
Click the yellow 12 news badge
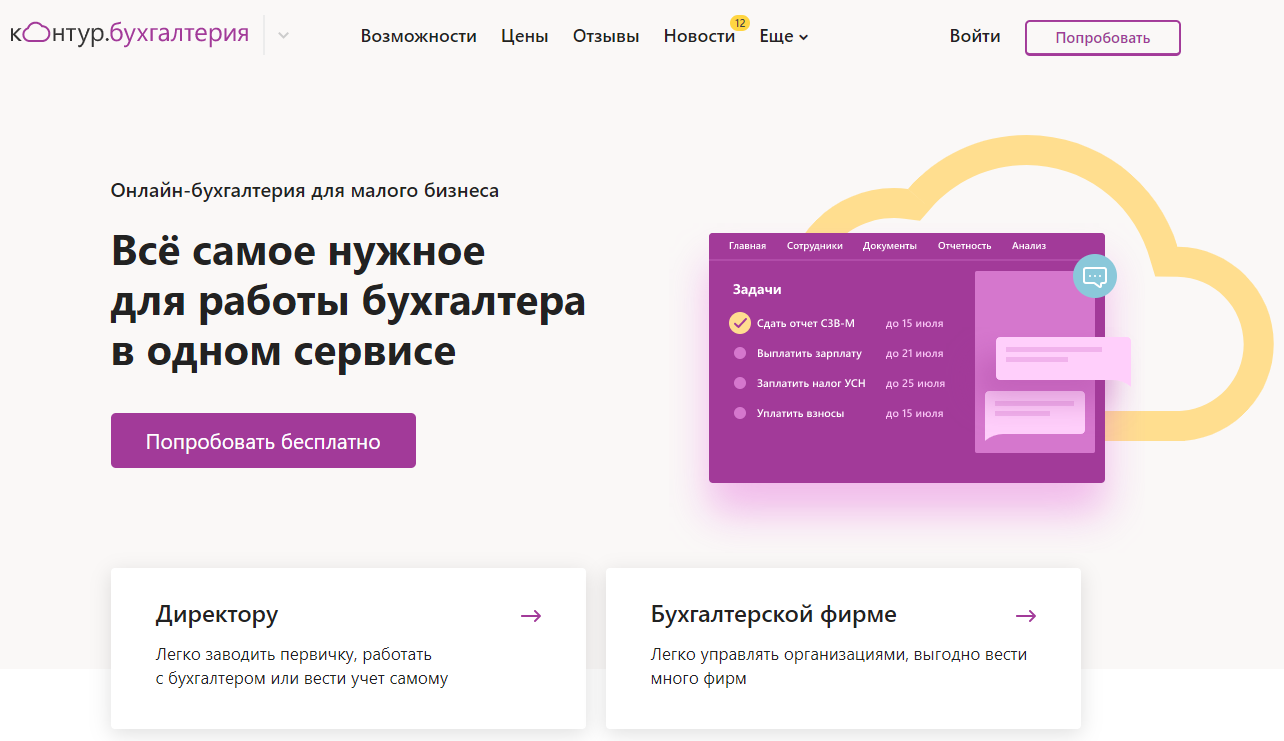[739, 22]
